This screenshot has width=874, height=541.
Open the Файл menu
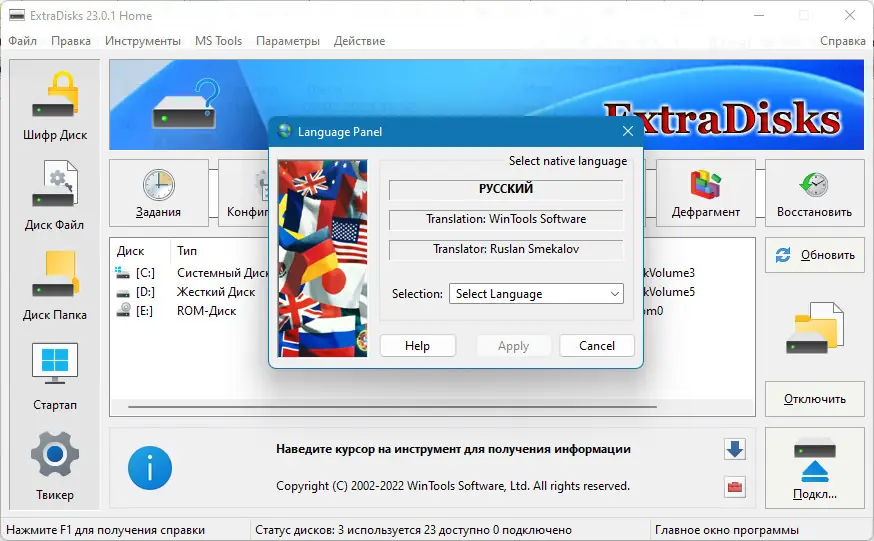coord(22,41)
